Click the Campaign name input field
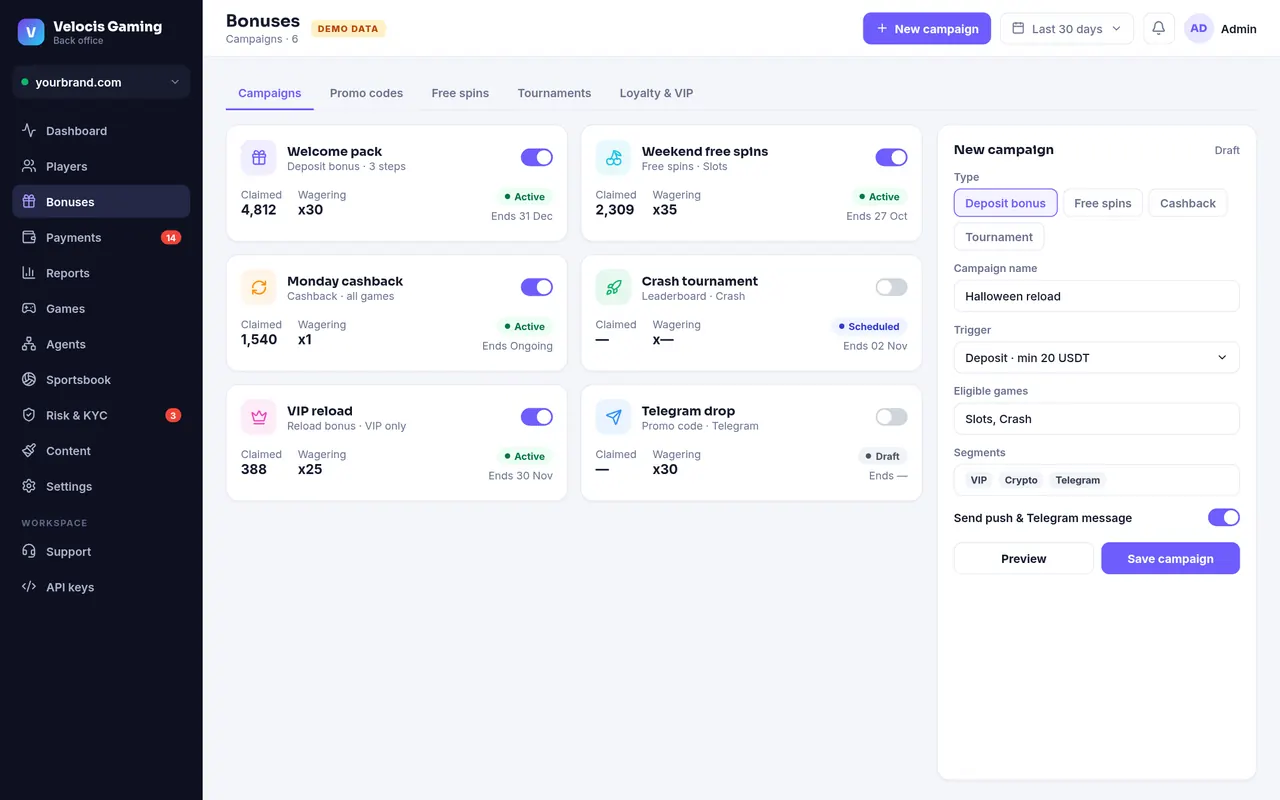1280x800 pixels. pos(1097,296)
